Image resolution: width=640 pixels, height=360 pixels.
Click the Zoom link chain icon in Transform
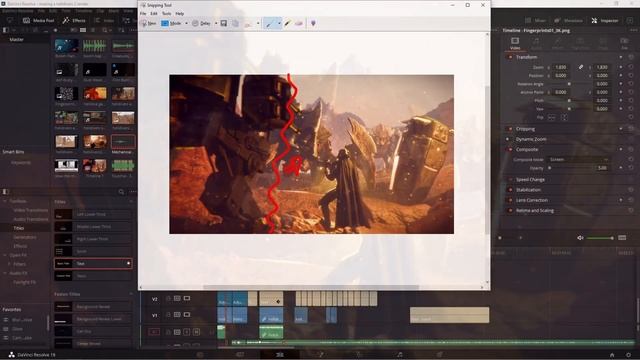click(x=580, y=67)
